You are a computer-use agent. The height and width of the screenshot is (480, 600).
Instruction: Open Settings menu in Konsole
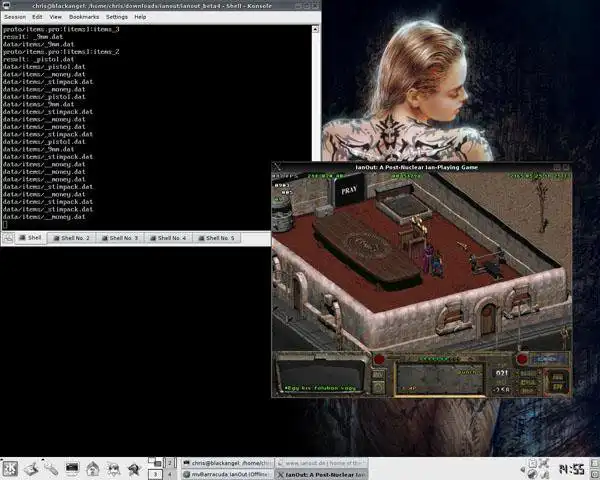(117, 17)
